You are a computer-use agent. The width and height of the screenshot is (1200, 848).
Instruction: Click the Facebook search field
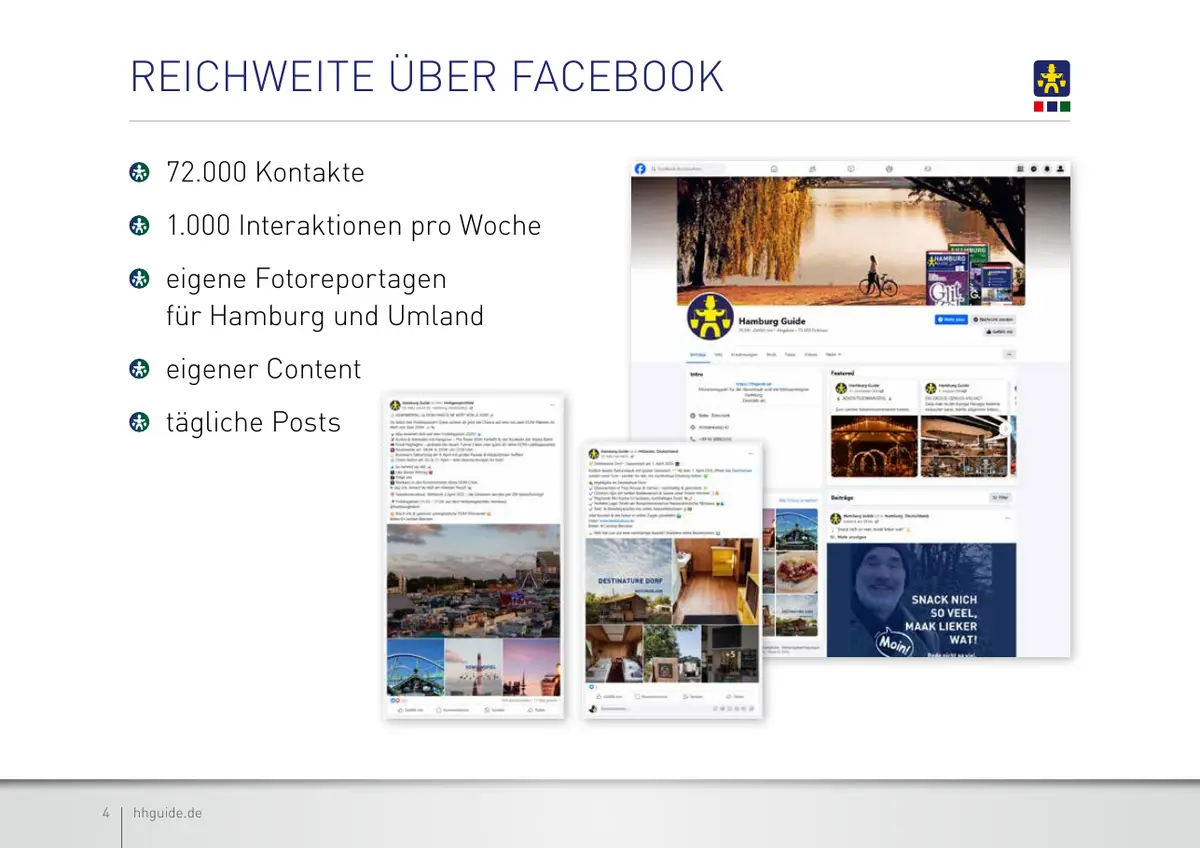click(x=689, y=168)
